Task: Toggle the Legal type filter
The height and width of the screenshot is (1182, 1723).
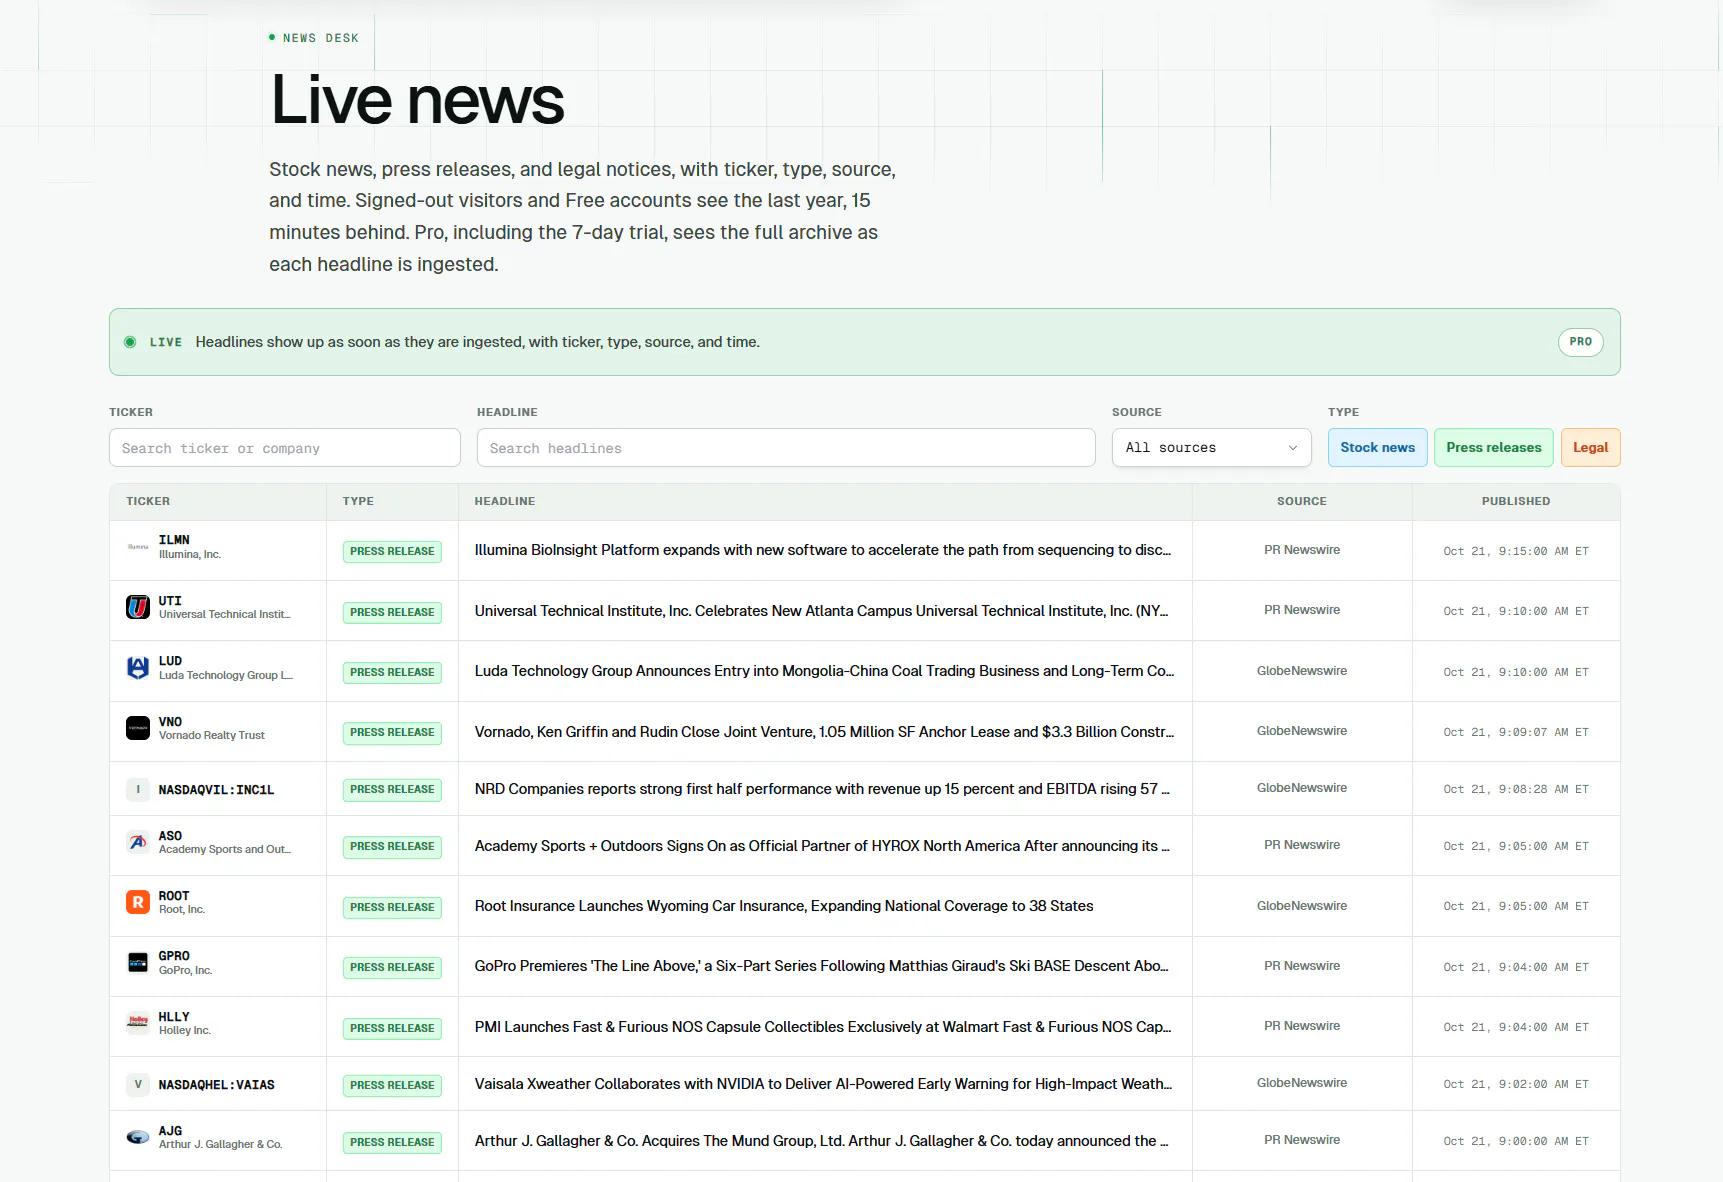Action: pyautogui.click(x=1590, y=448)
